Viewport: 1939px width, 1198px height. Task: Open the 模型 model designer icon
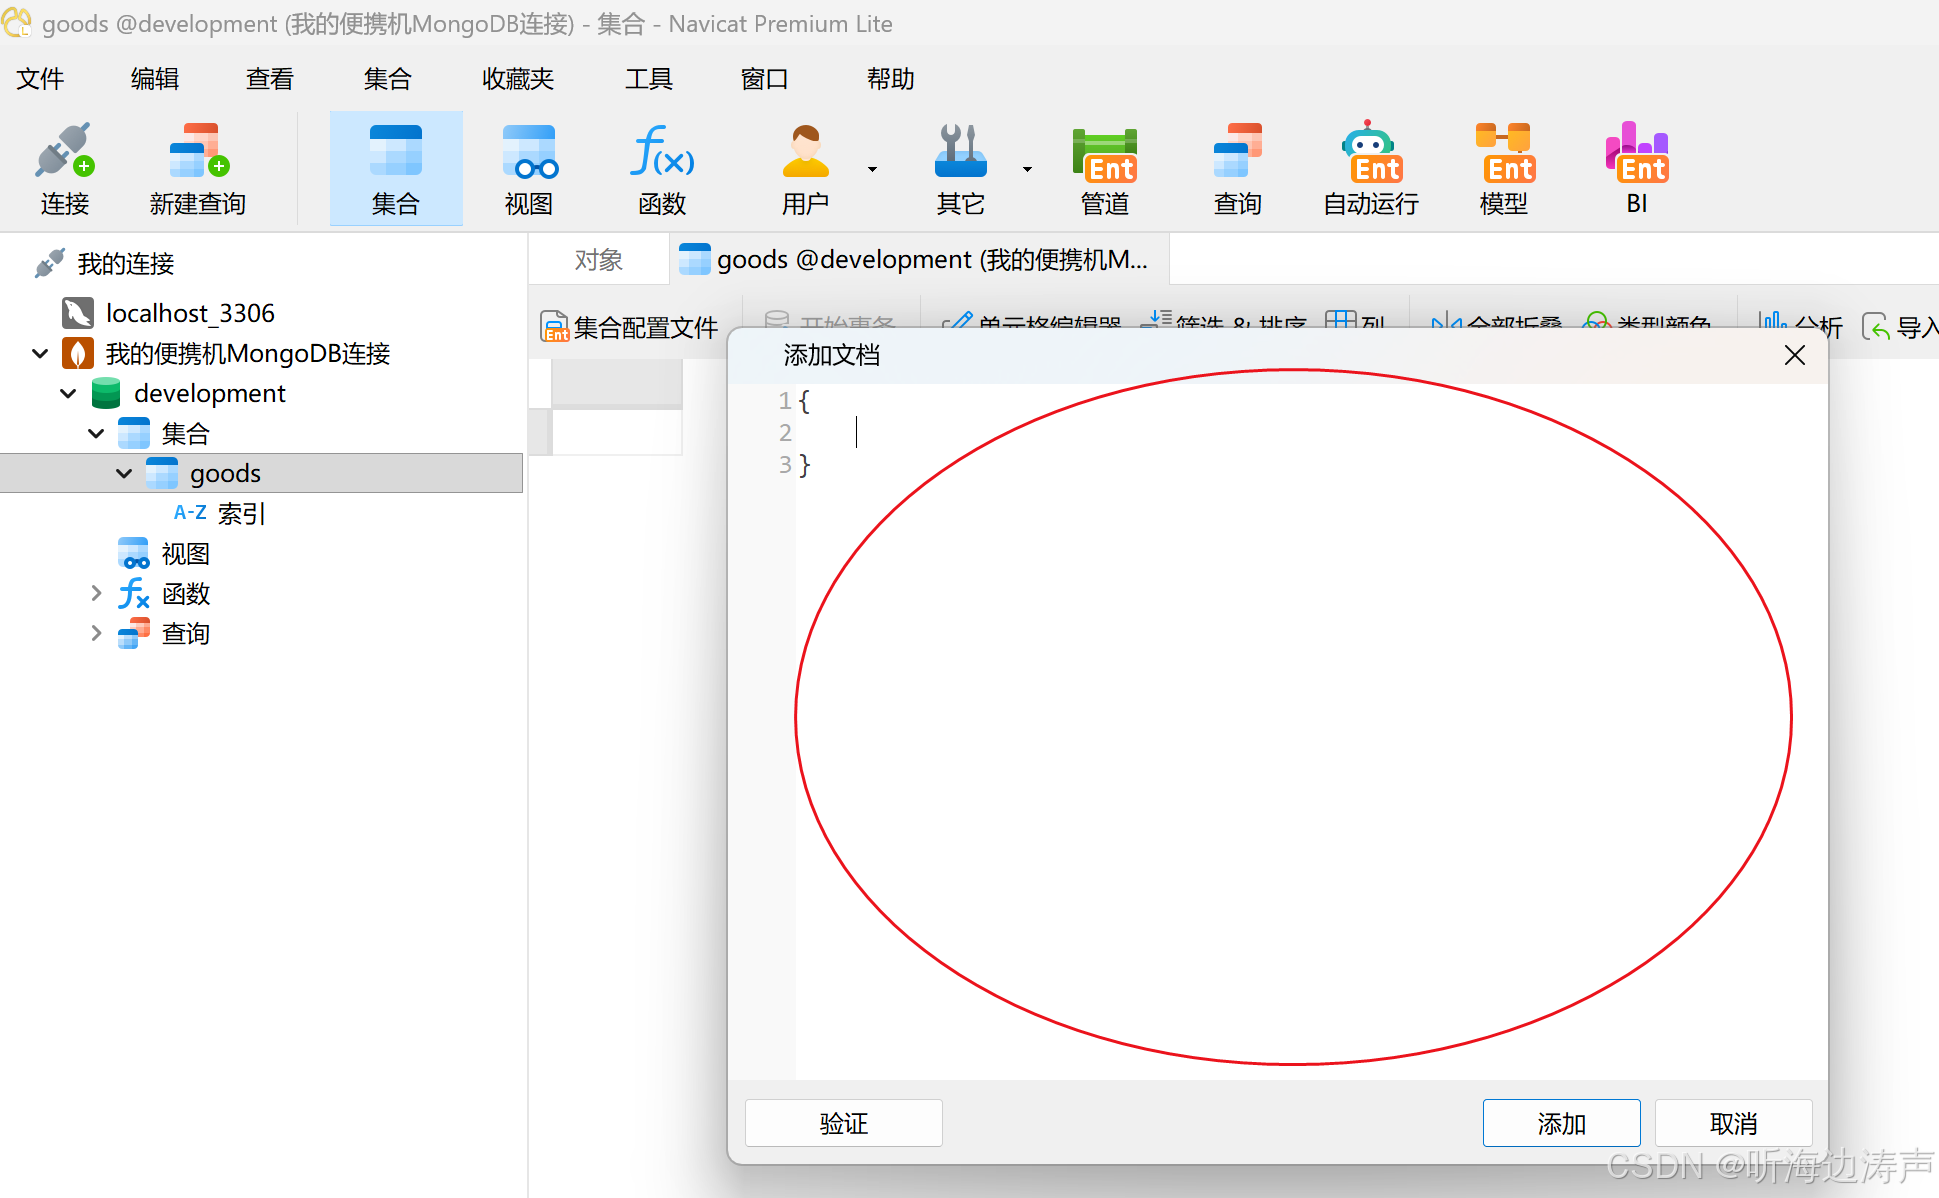coord(1503,168)
